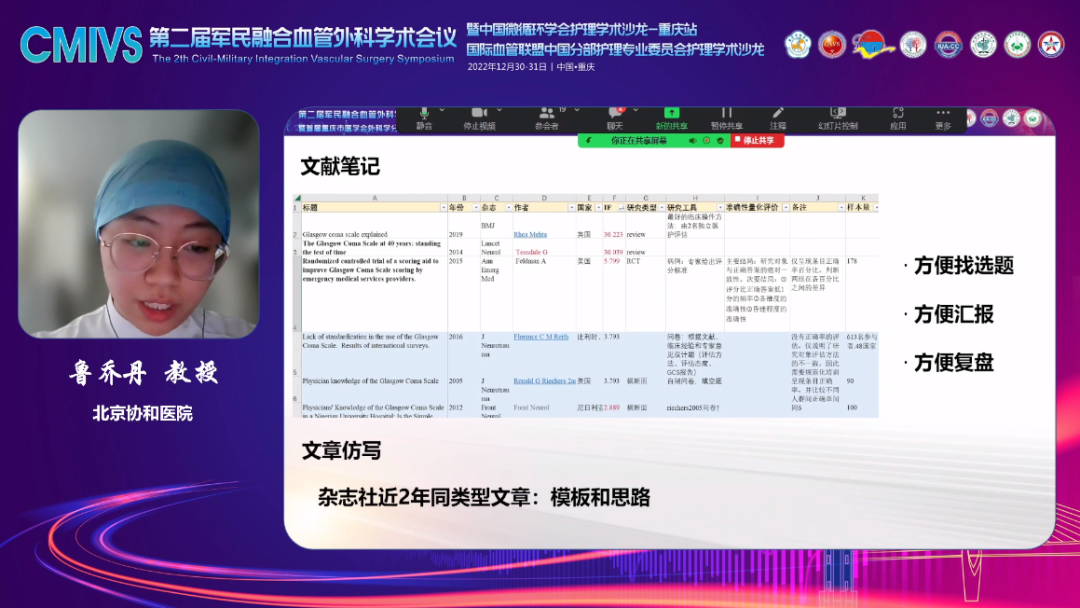Open the annotate pencil tool
Screen dimensions: 1080x608
point(778,118)
